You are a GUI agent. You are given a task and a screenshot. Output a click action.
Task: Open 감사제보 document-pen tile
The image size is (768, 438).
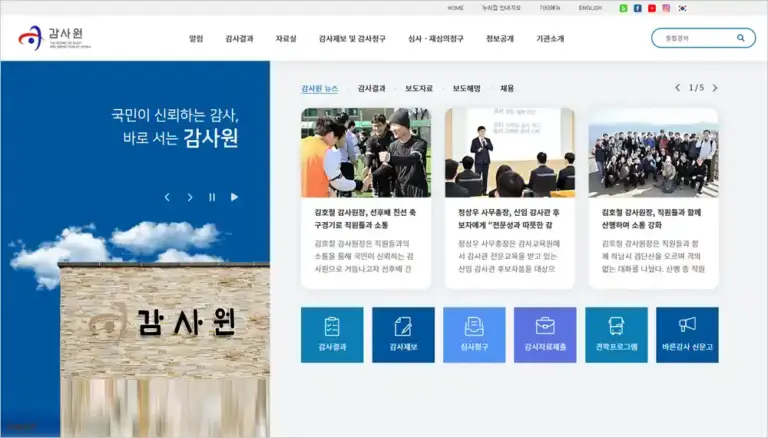[403, 335]
